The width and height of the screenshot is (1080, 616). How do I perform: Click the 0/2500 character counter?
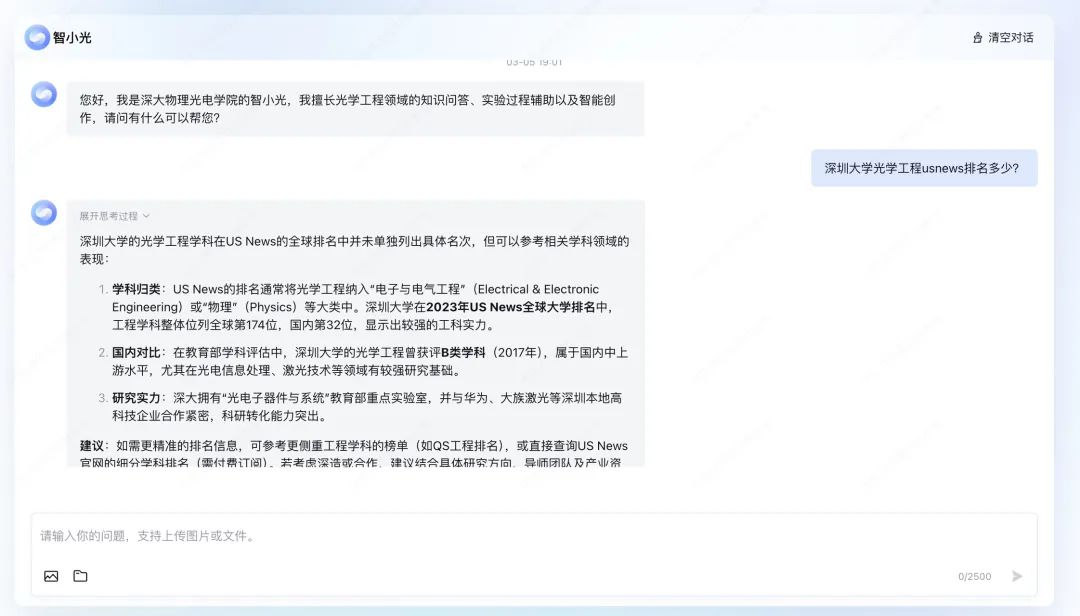(974, 577)
